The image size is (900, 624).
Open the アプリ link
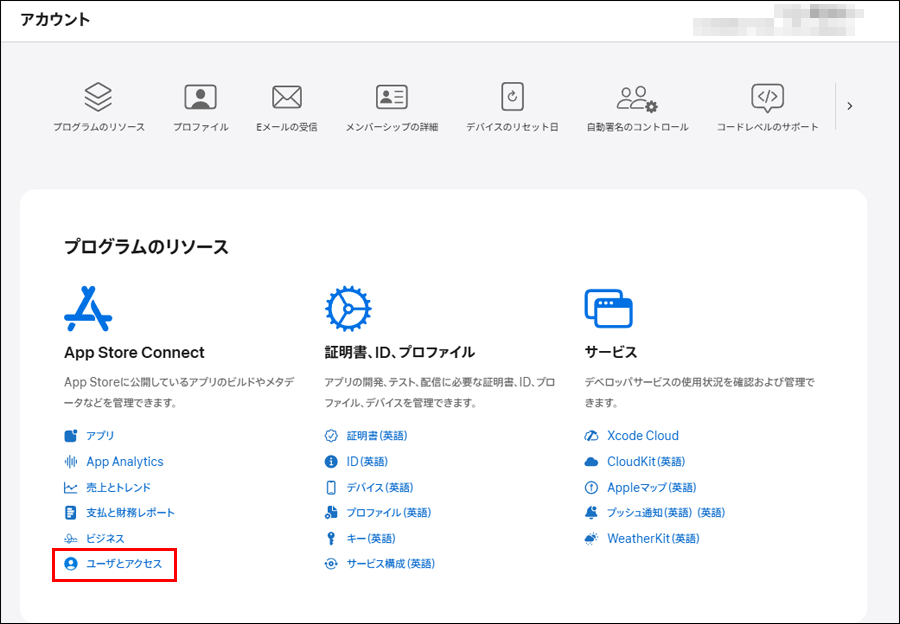(x=100, y=436)
